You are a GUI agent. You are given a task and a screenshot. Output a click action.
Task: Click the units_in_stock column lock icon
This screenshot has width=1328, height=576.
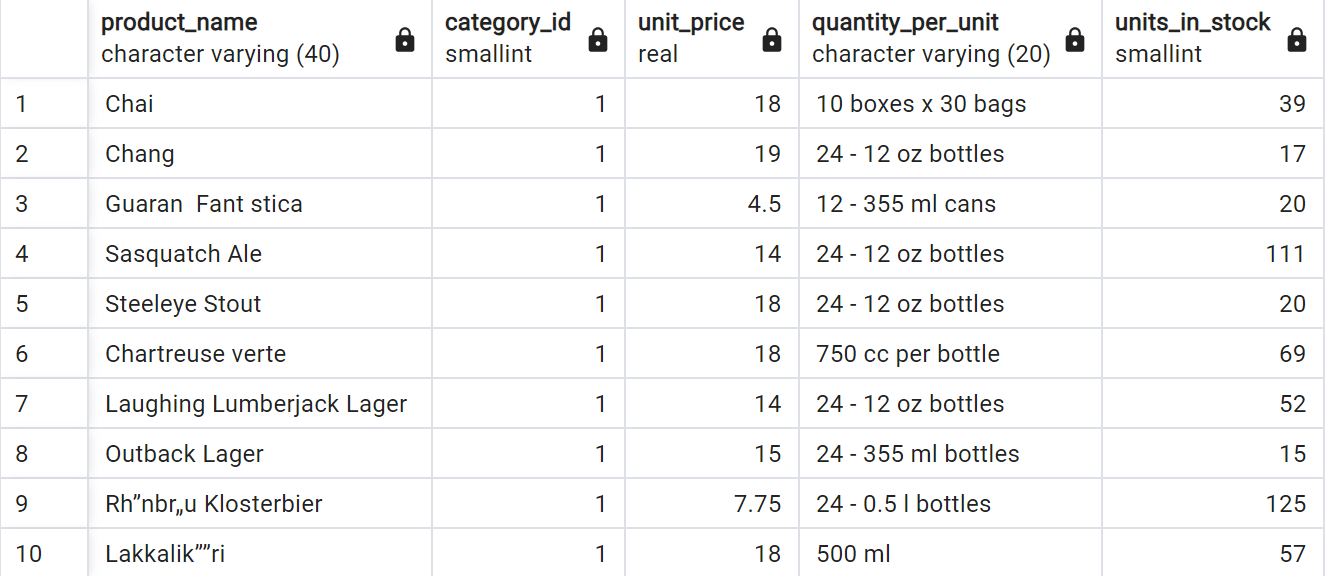click(1297, 40)
